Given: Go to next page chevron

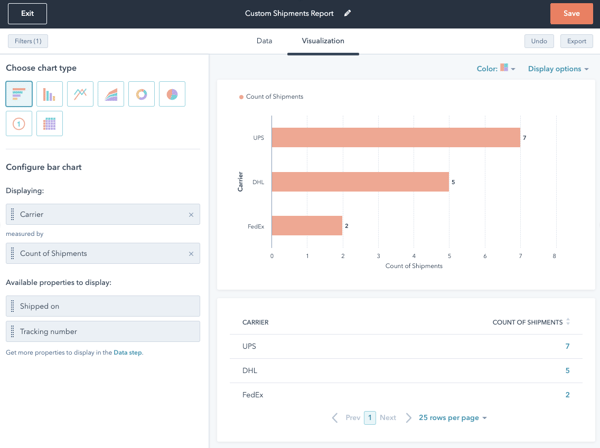Looking at the screenshot, I should coord(408,418).
